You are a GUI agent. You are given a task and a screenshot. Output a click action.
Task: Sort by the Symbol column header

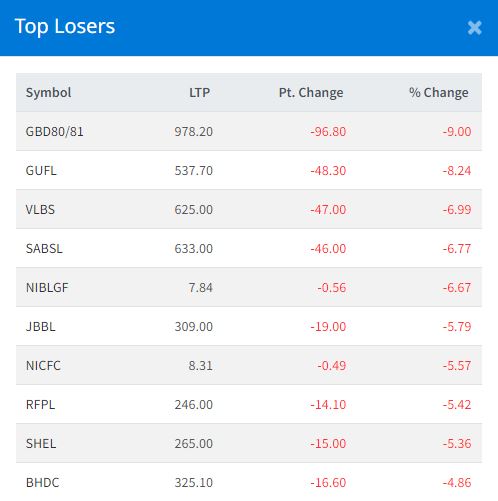click(49, 93)
